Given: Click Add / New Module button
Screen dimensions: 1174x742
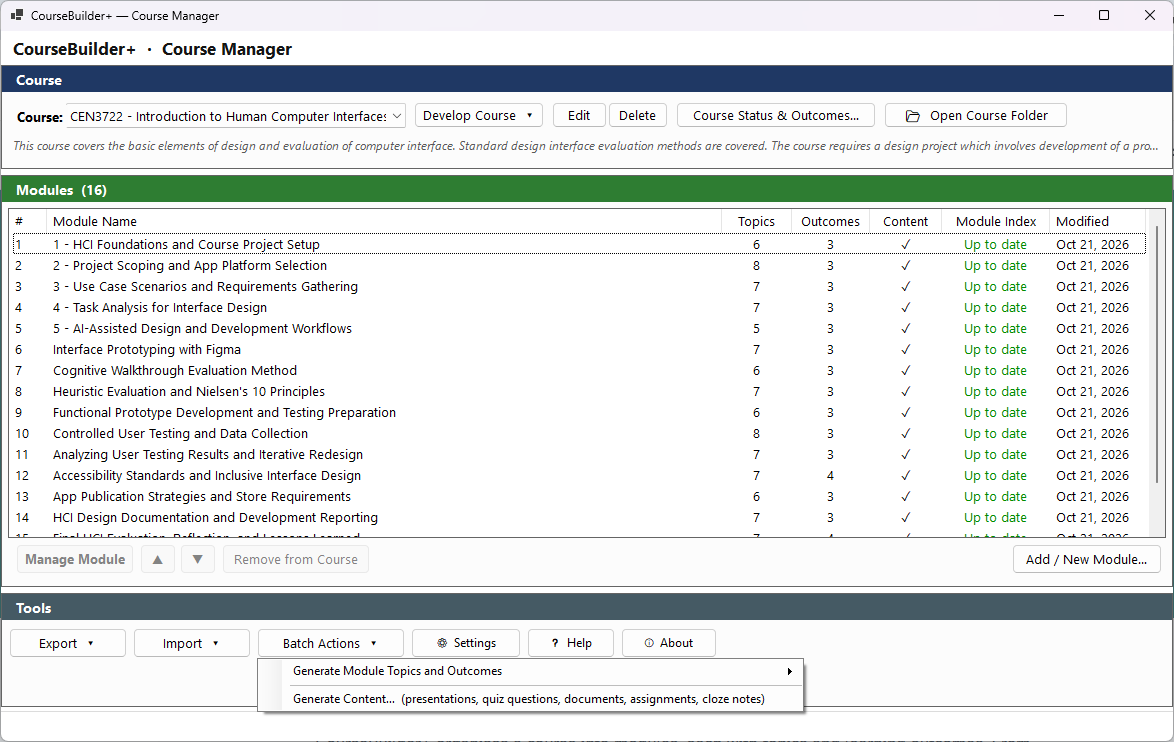Looking at the screenshot, I should coord(1086,559).
